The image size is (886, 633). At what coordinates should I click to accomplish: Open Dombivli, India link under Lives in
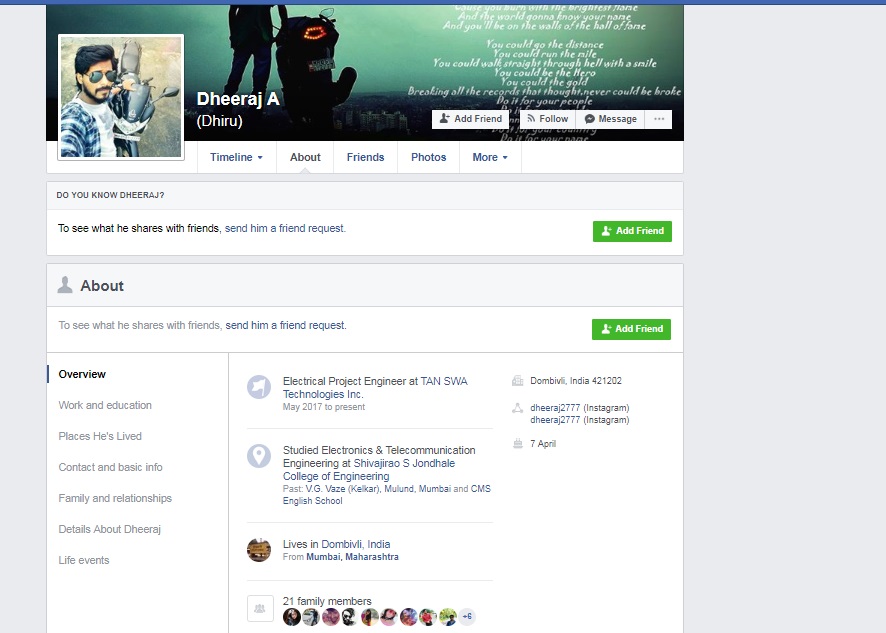coord(355,544)
